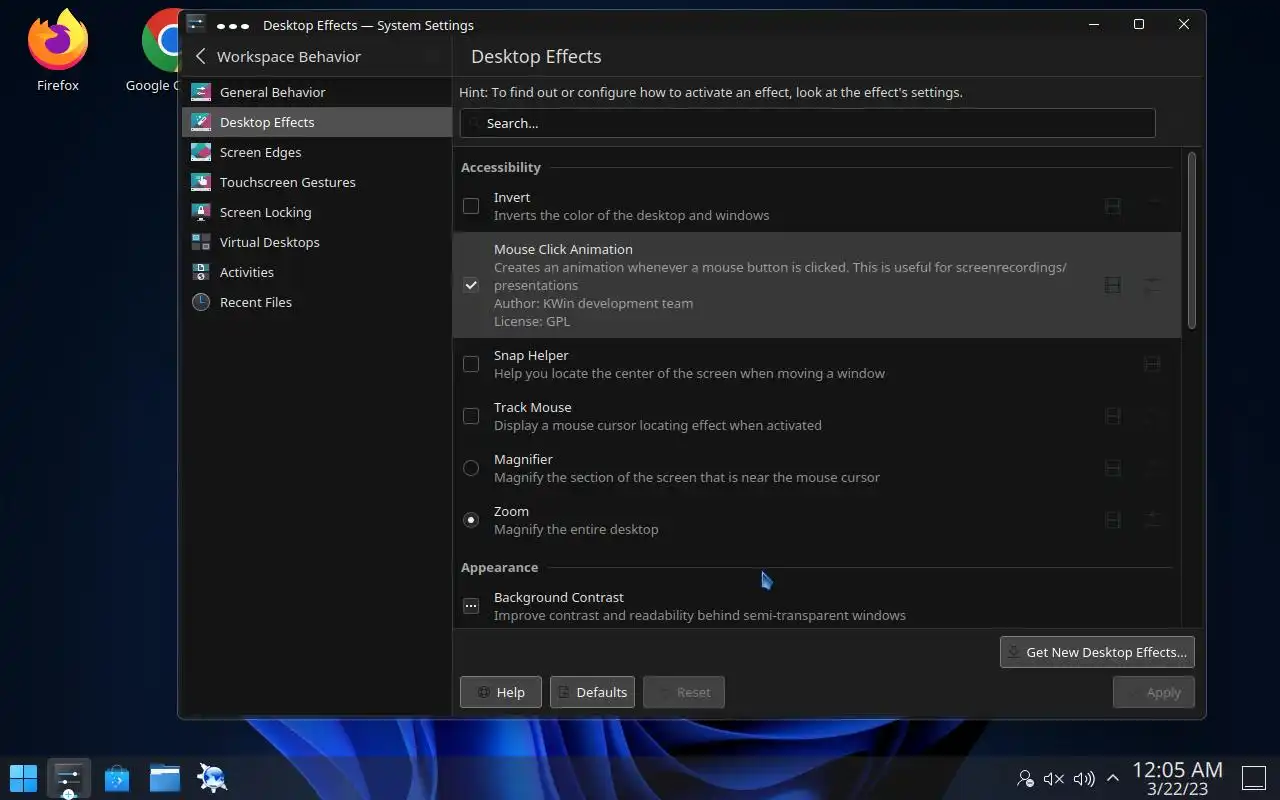Click the Help button
1280x800 pixels.
[500, 692]
